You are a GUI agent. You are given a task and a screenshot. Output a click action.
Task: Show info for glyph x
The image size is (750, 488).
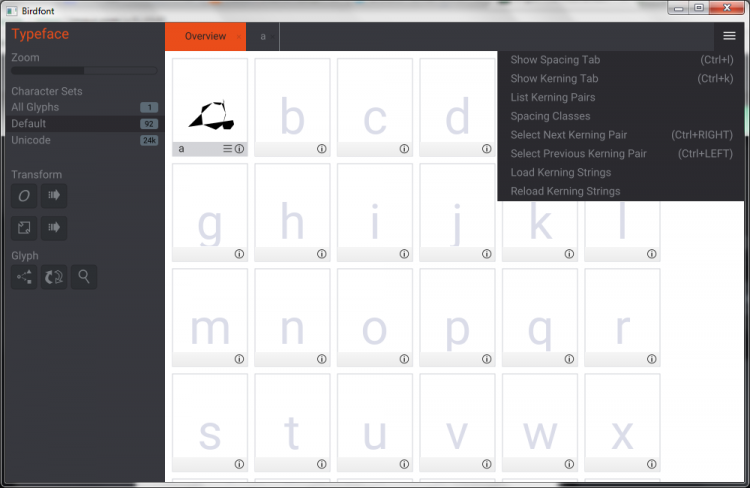651,464
